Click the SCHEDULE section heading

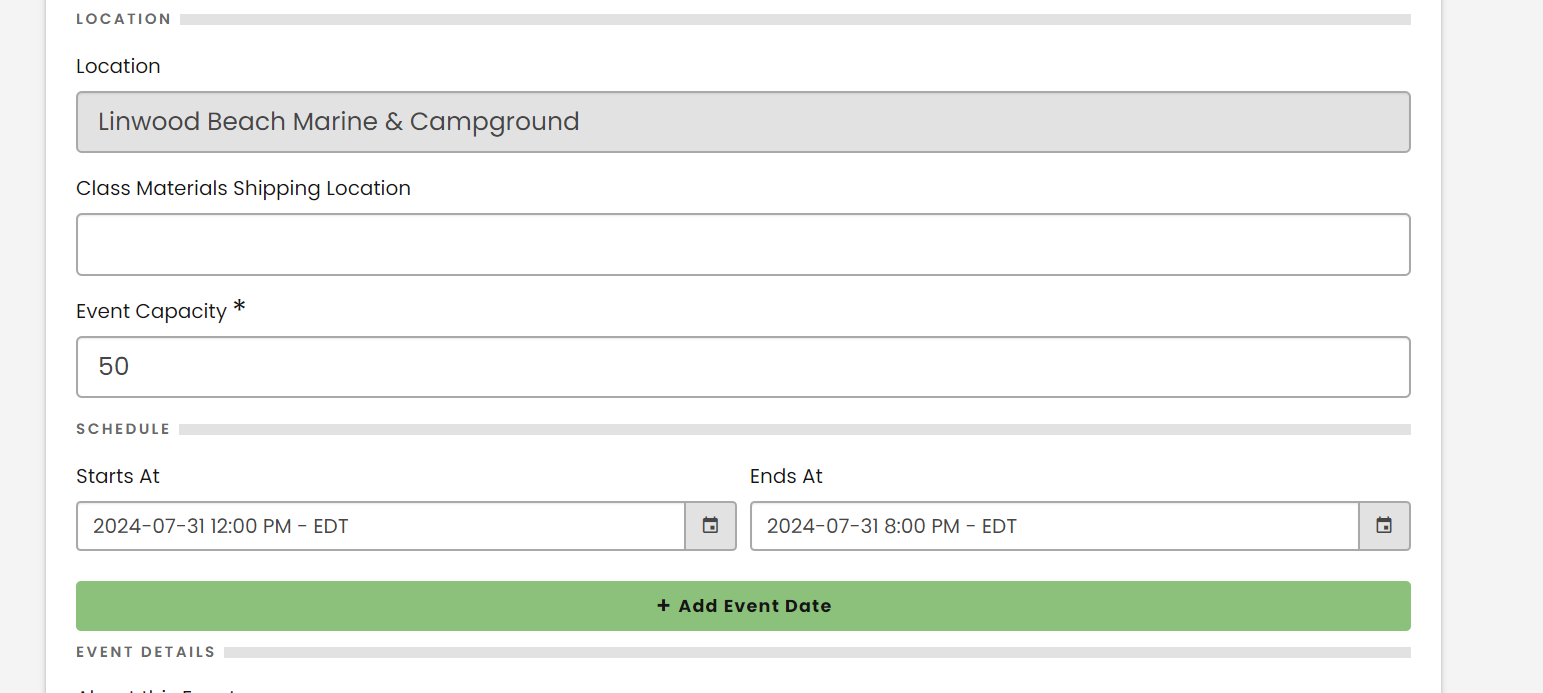(x=123, y=429)
